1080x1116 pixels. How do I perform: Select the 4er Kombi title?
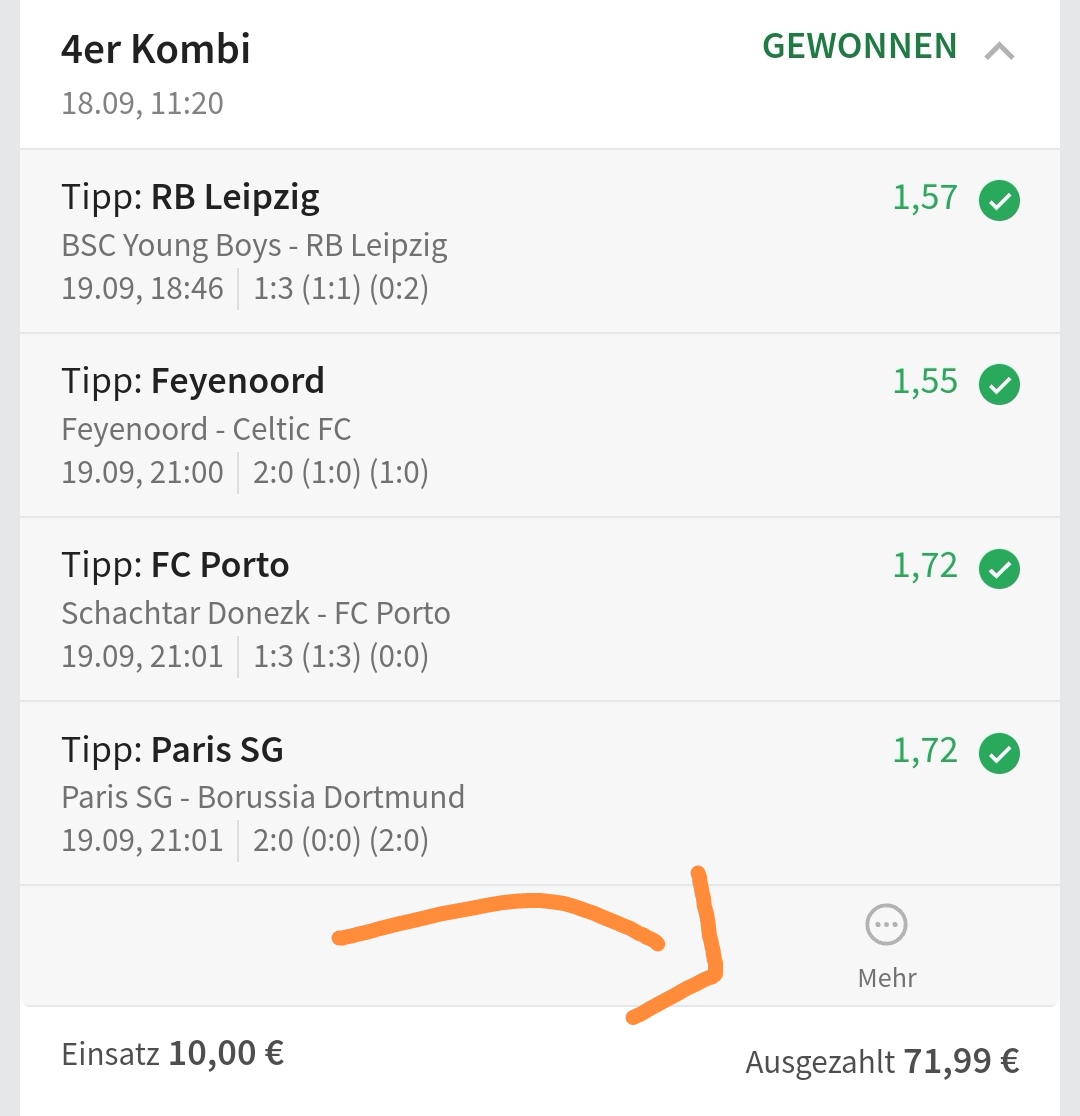tap(156, 49)
